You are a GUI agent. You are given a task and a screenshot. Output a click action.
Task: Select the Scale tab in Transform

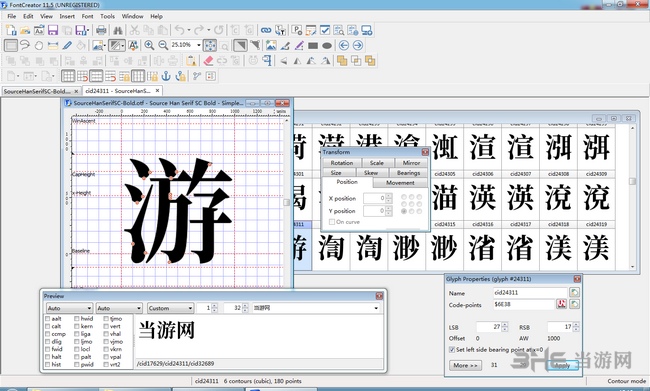click(x=376, y=163)
